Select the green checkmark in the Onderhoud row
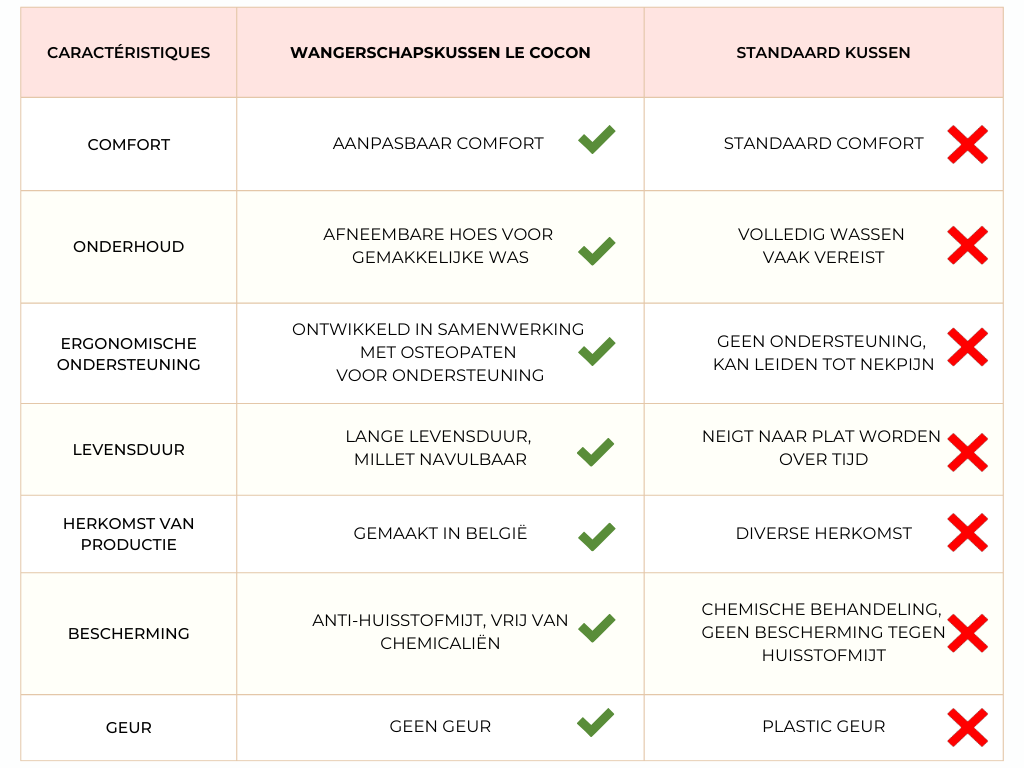This screenshot has height=768, width=1024. pos(596,250)
